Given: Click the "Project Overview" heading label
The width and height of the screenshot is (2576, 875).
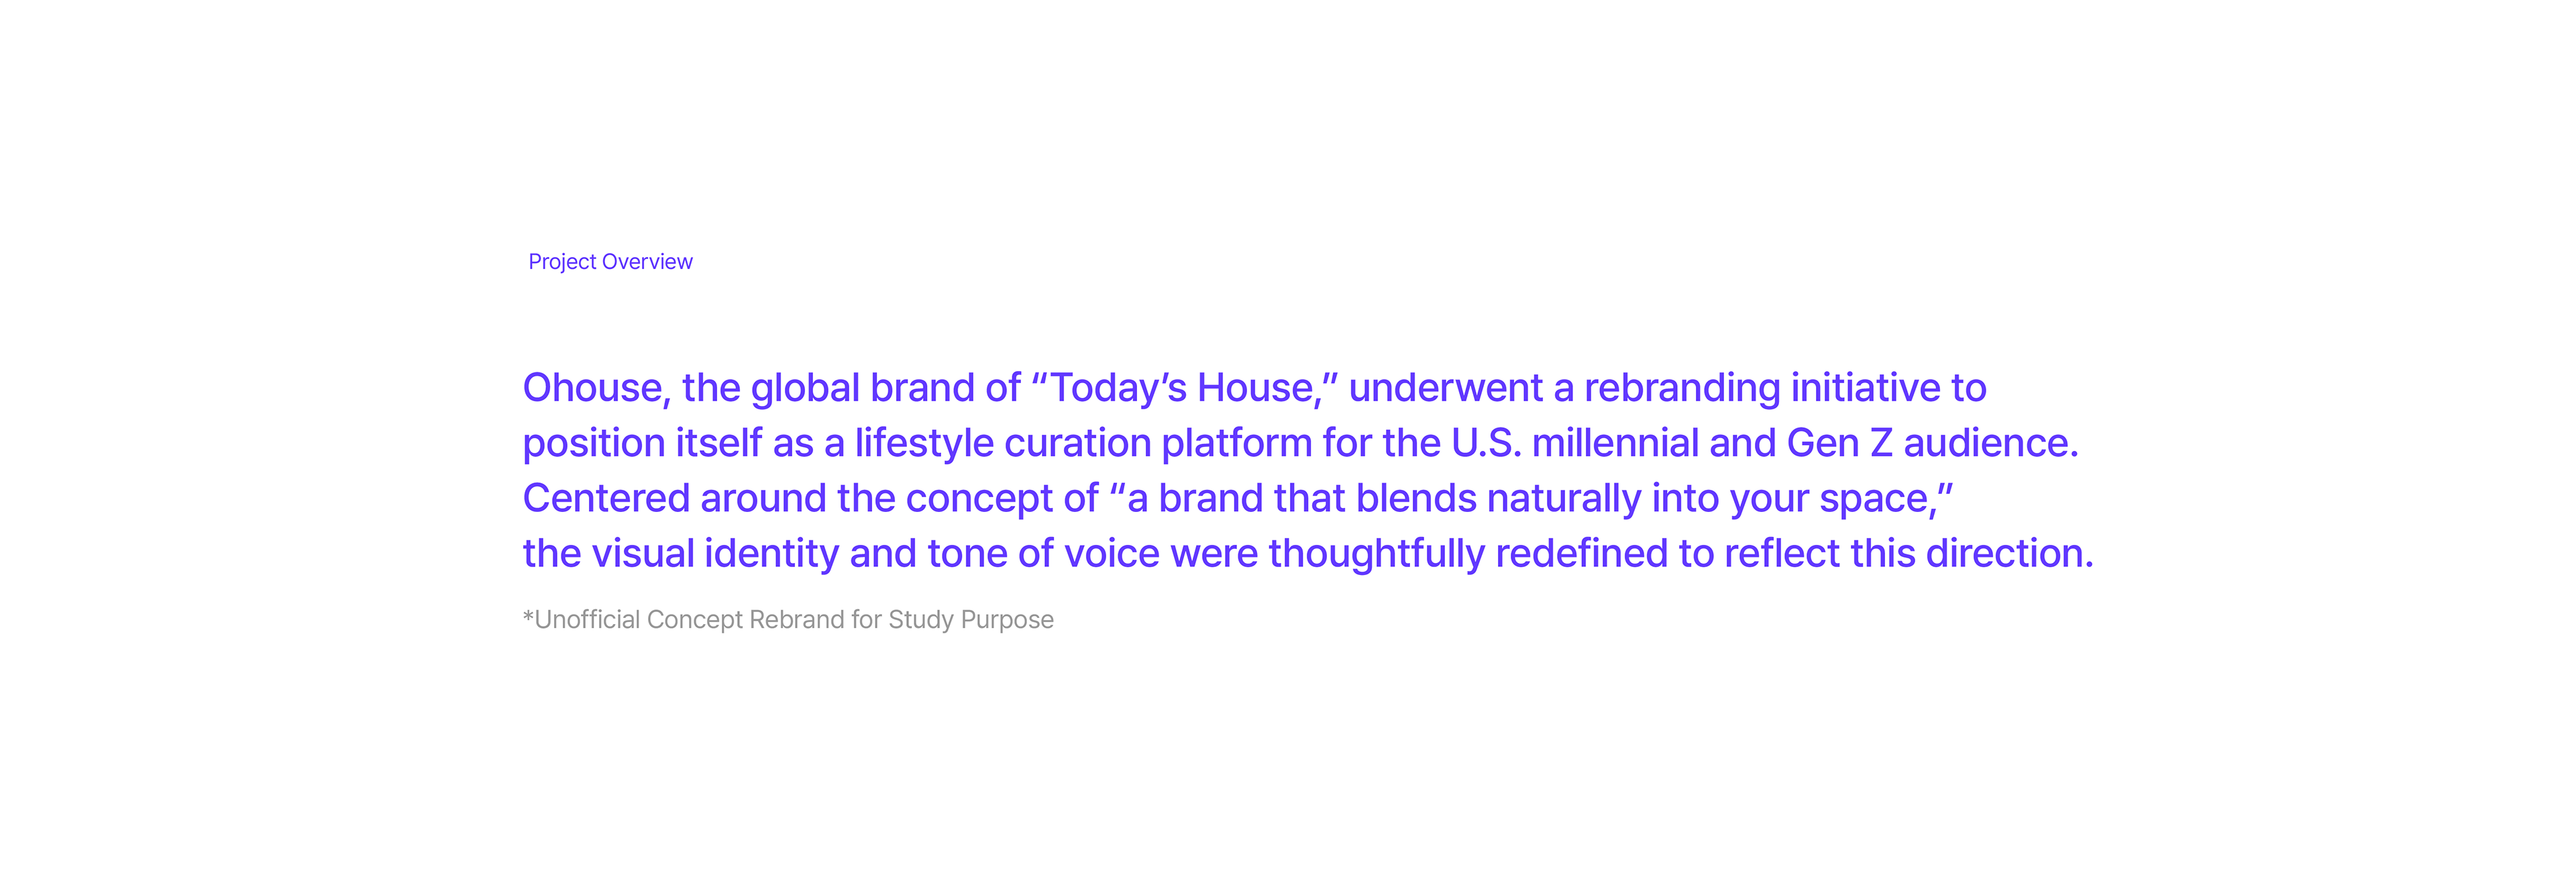Looking at the screenshot, I should (610, 262).
